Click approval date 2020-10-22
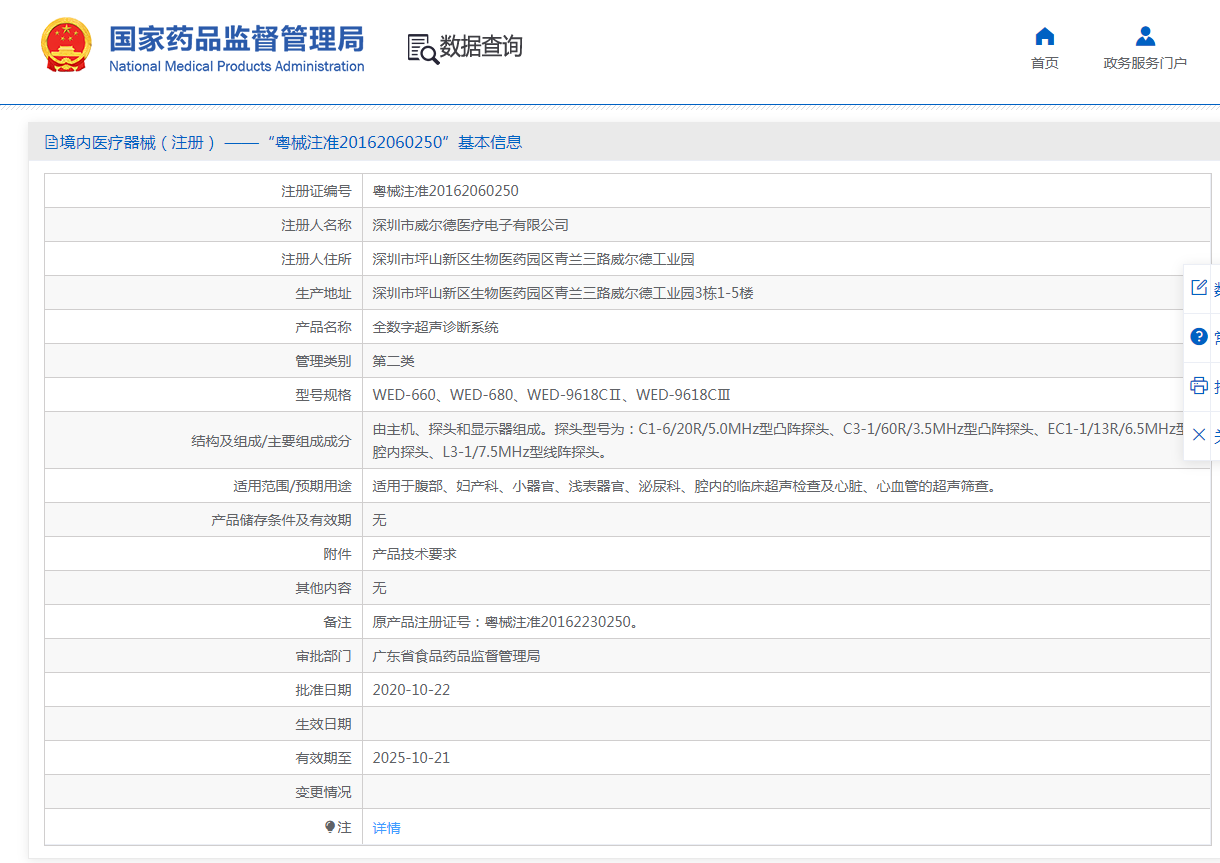The height and width of the screenshot is (863, 1220). coord(412,690)
